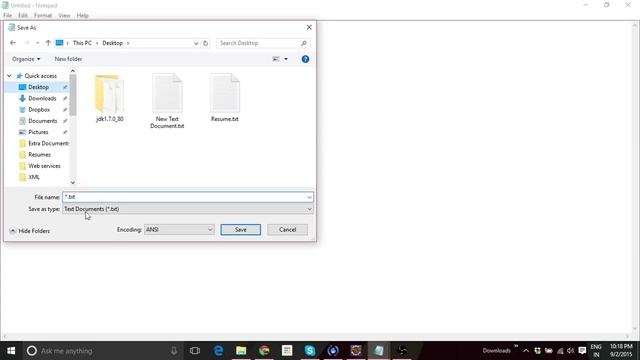Open Notepad View menu
Screen dimensions: 640x360
[64, 16]
